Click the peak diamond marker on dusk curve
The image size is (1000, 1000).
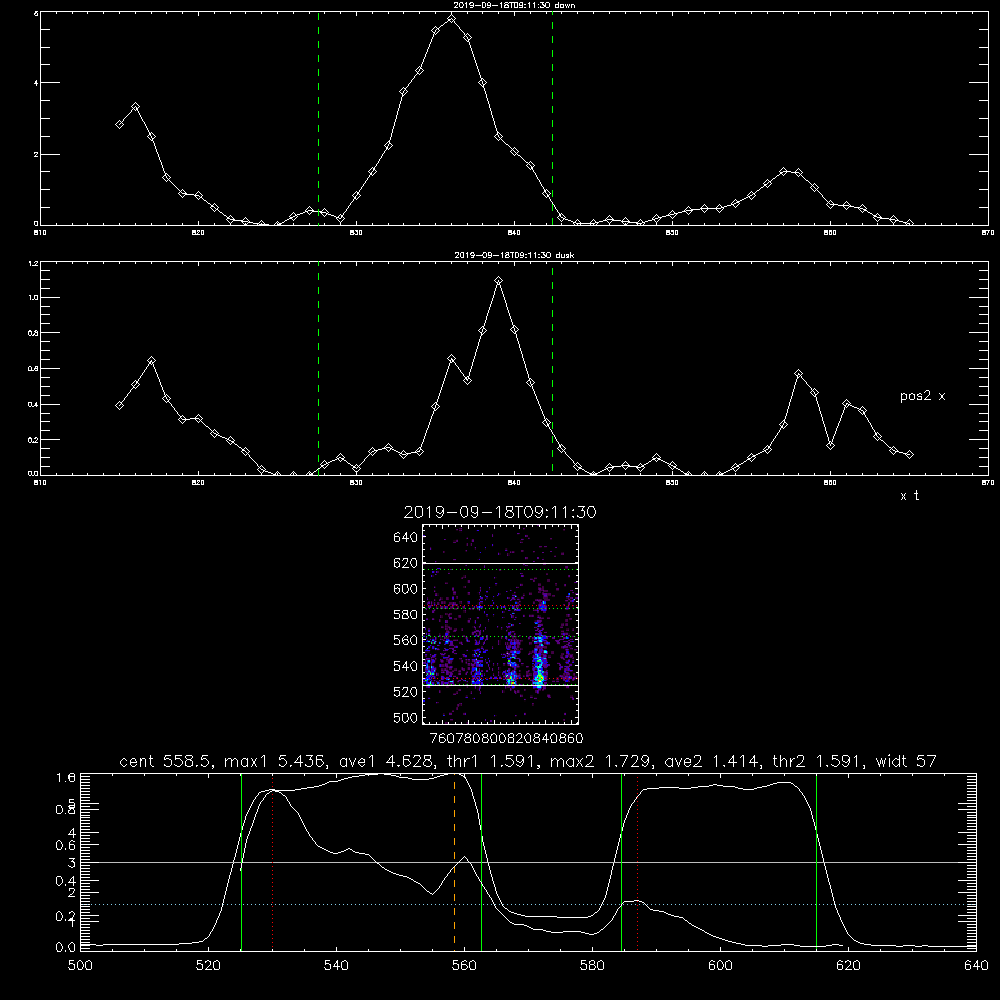[499, 281]
